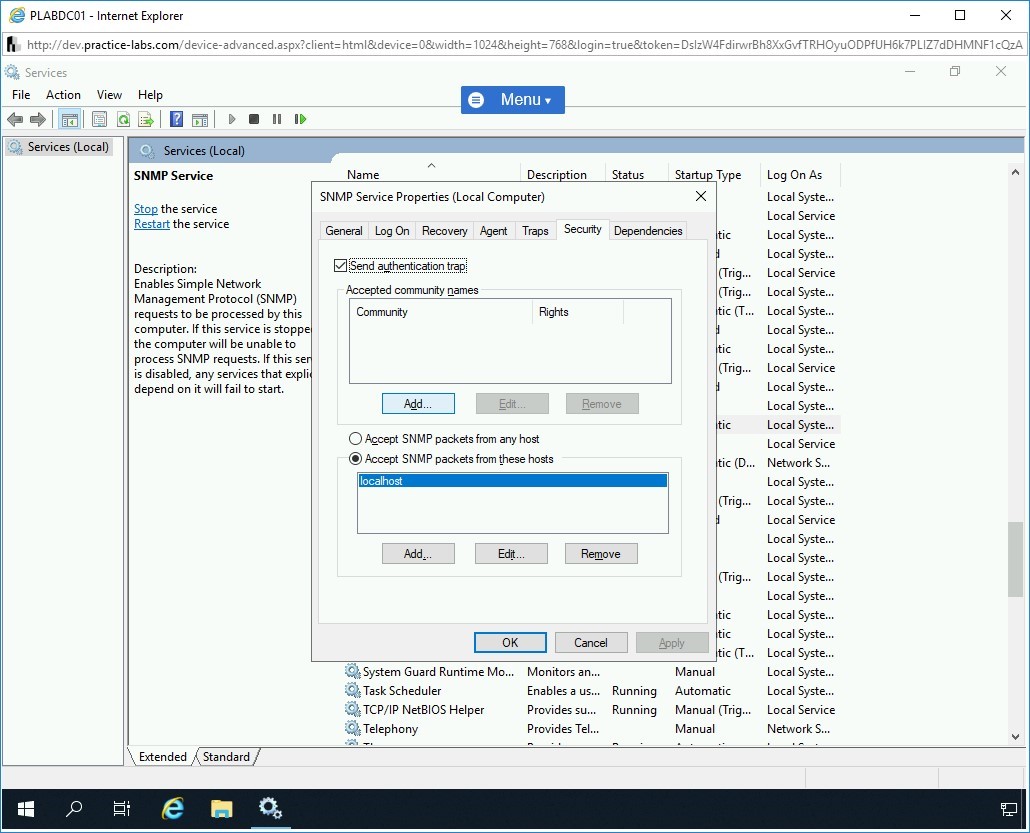
Task: Switch to the Traps tab
Action: [535, 231]
